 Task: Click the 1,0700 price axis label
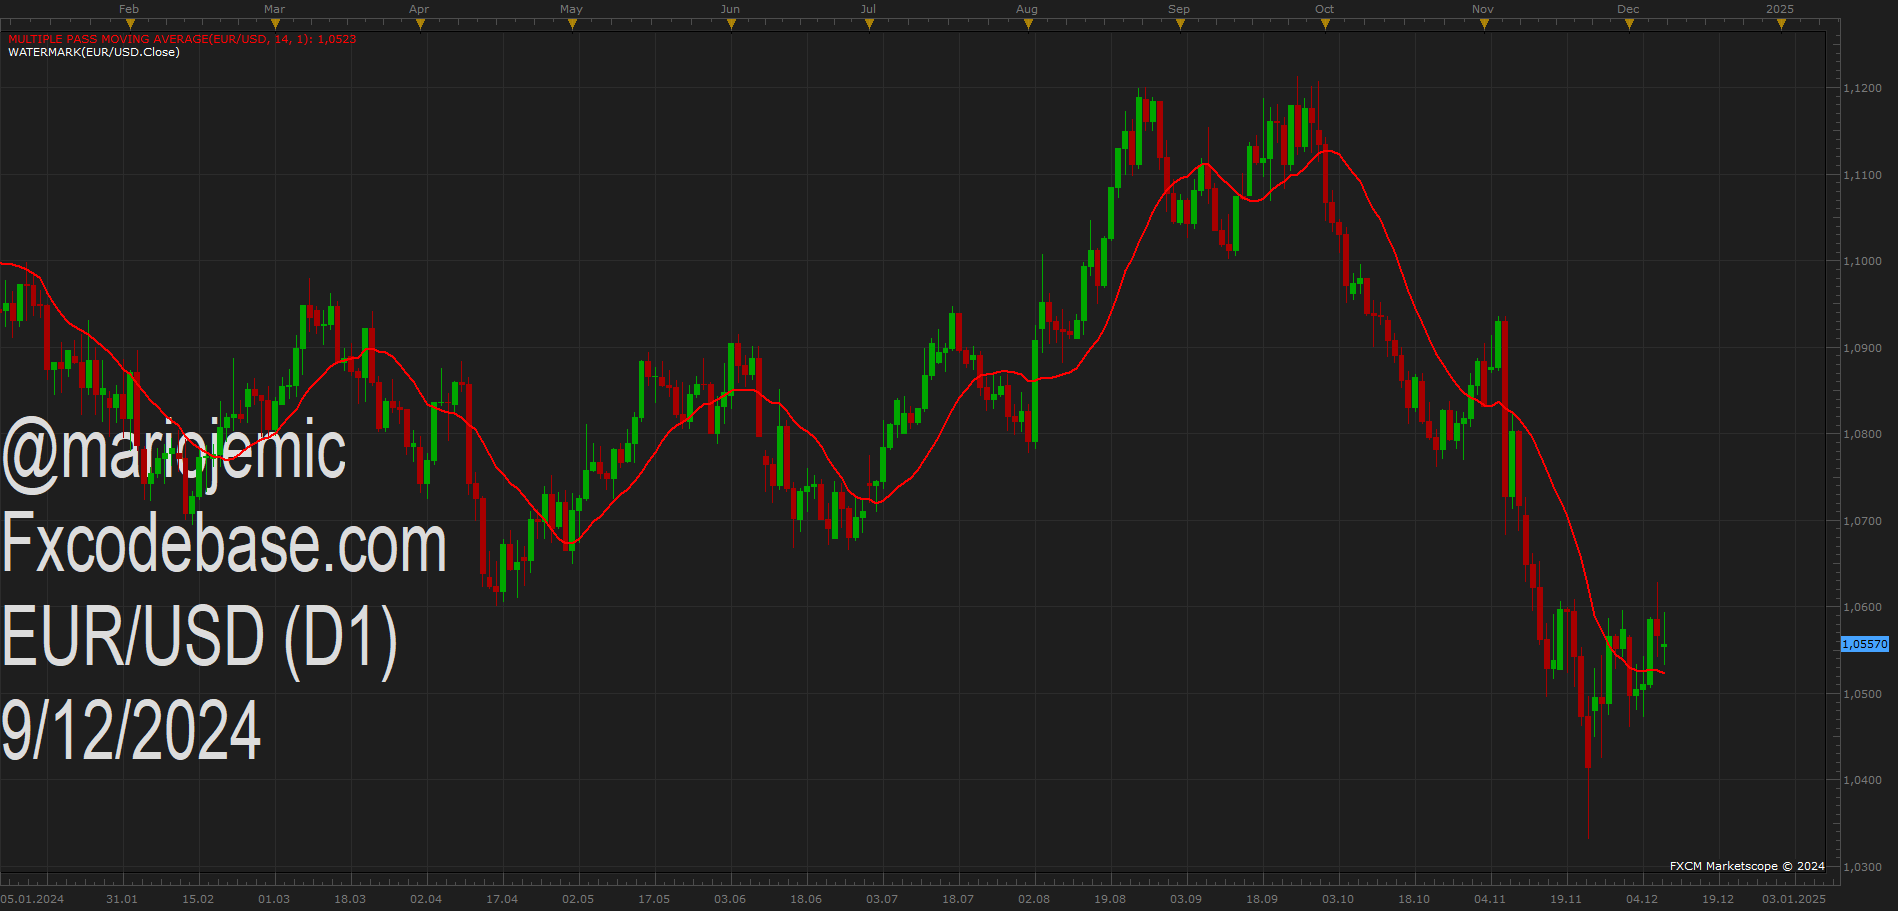click(x=1862, y=521)
